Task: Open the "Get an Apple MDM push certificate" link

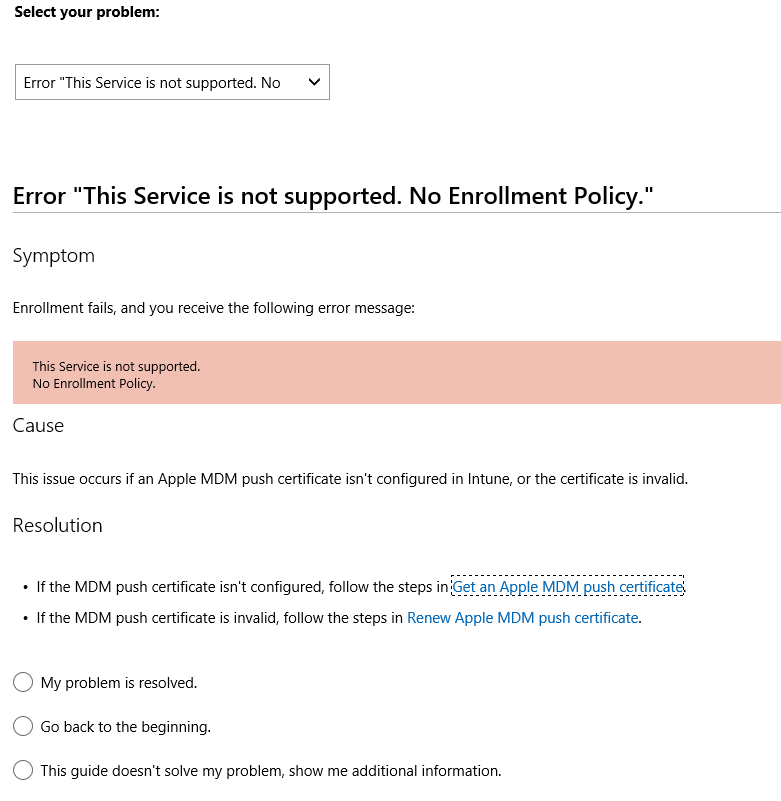Action: pos(568,586)
